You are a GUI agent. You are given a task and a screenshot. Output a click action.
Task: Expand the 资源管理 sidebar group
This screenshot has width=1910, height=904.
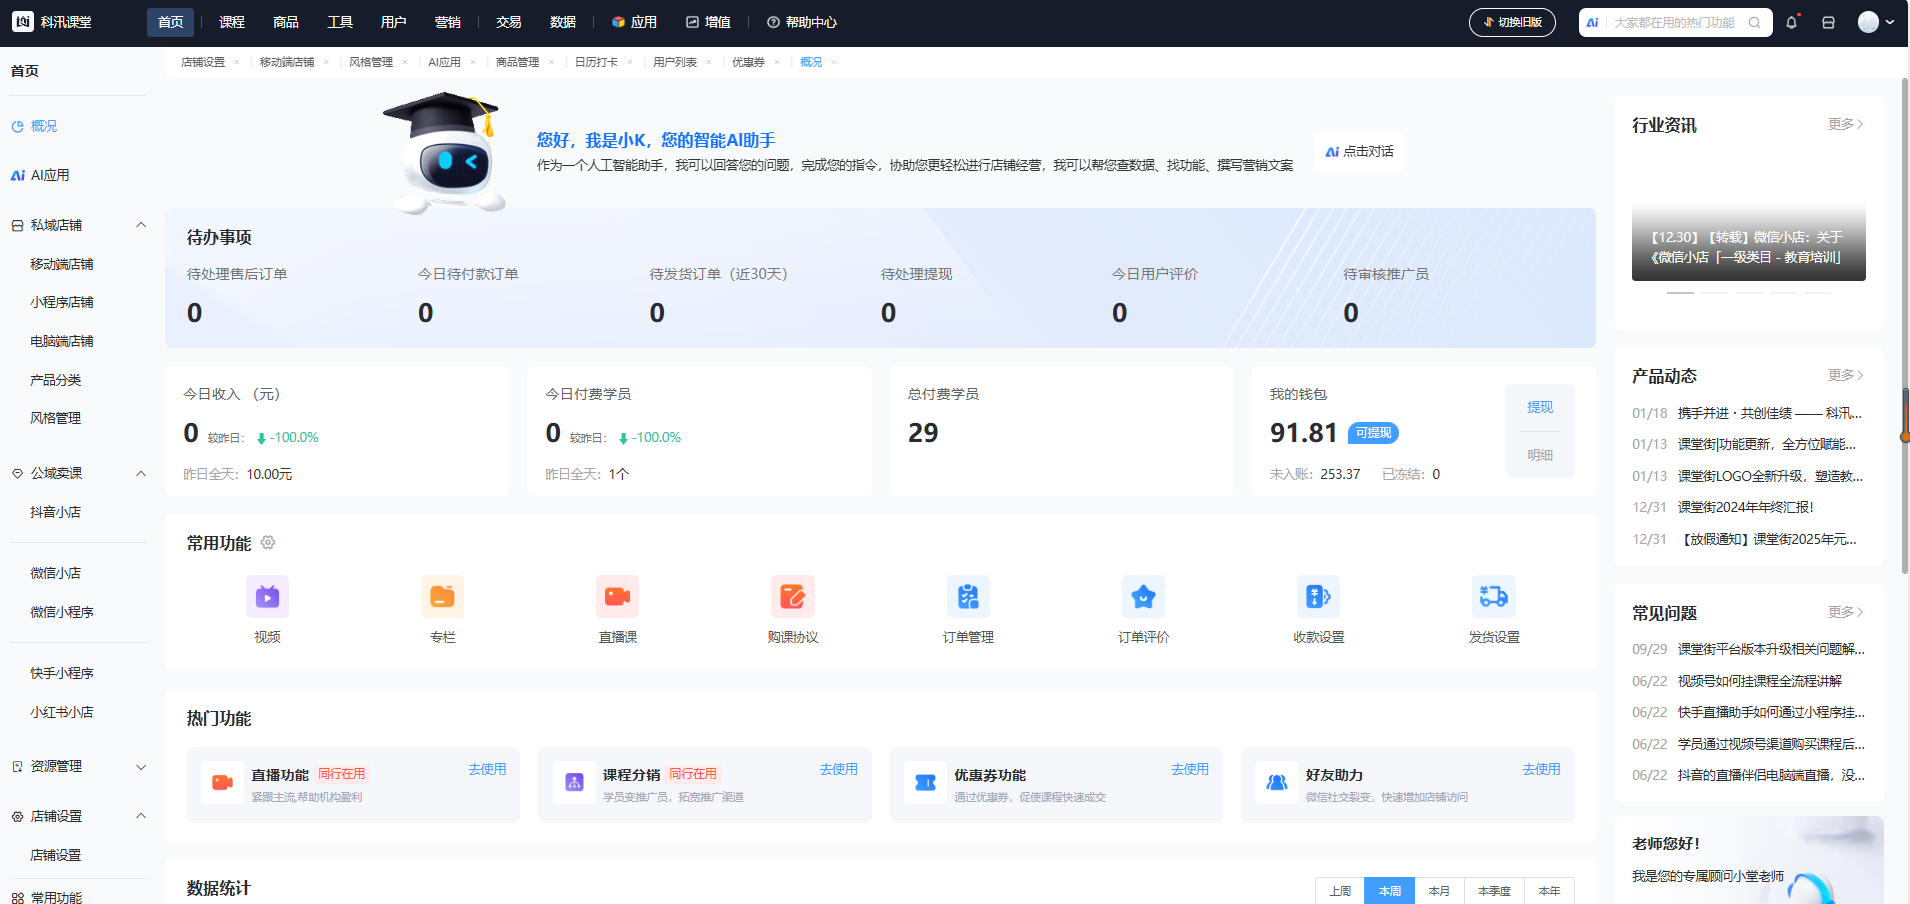(141, 766)
